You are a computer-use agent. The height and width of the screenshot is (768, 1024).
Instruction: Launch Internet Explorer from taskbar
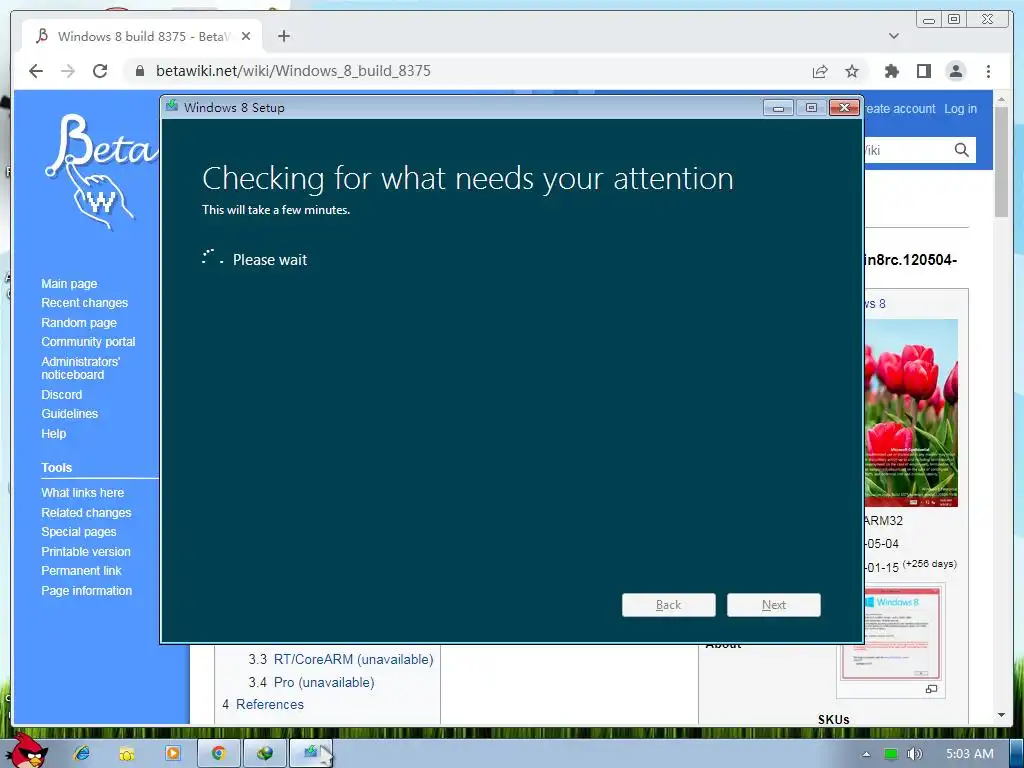pos(82,754)
